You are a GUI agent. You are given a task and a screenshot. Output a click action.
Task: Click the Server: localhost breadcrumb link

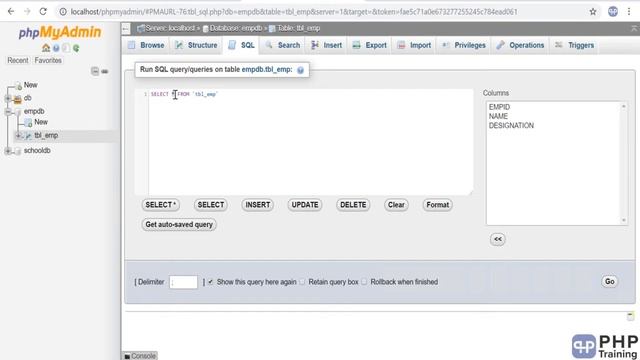point(169,28)
